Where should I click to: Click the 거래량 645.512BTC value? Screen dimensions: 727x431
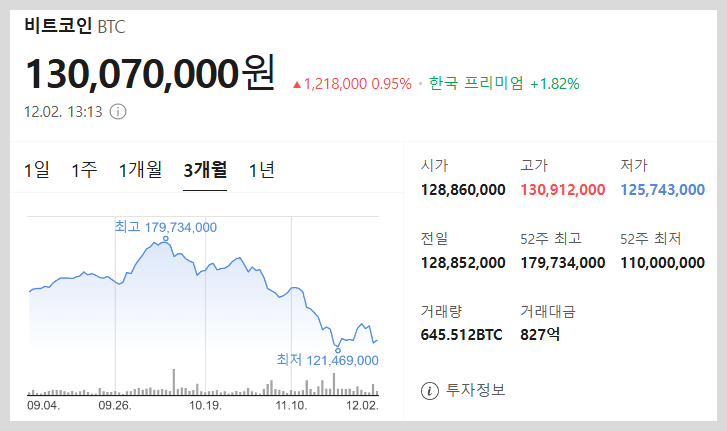click(462, 334)
